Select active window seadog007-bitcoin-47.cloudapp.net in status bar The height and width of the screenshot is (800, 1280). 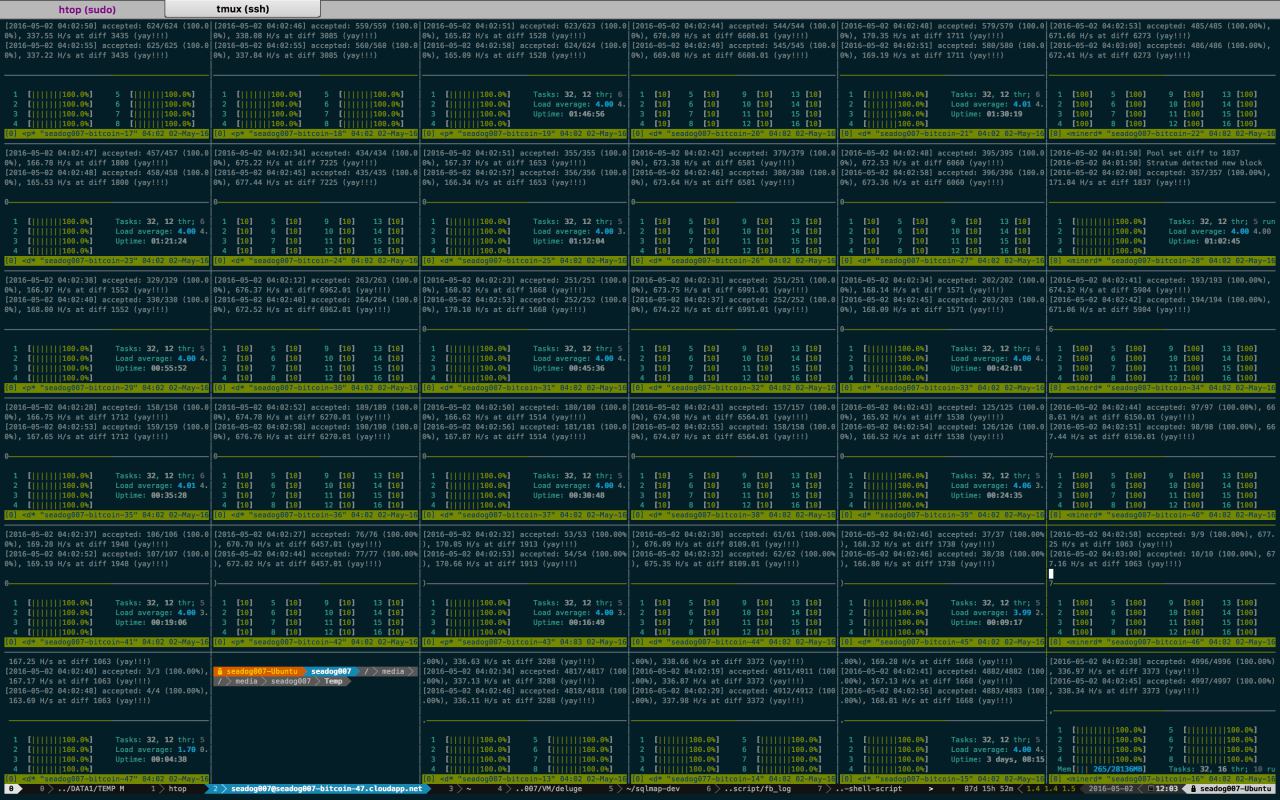320,789
